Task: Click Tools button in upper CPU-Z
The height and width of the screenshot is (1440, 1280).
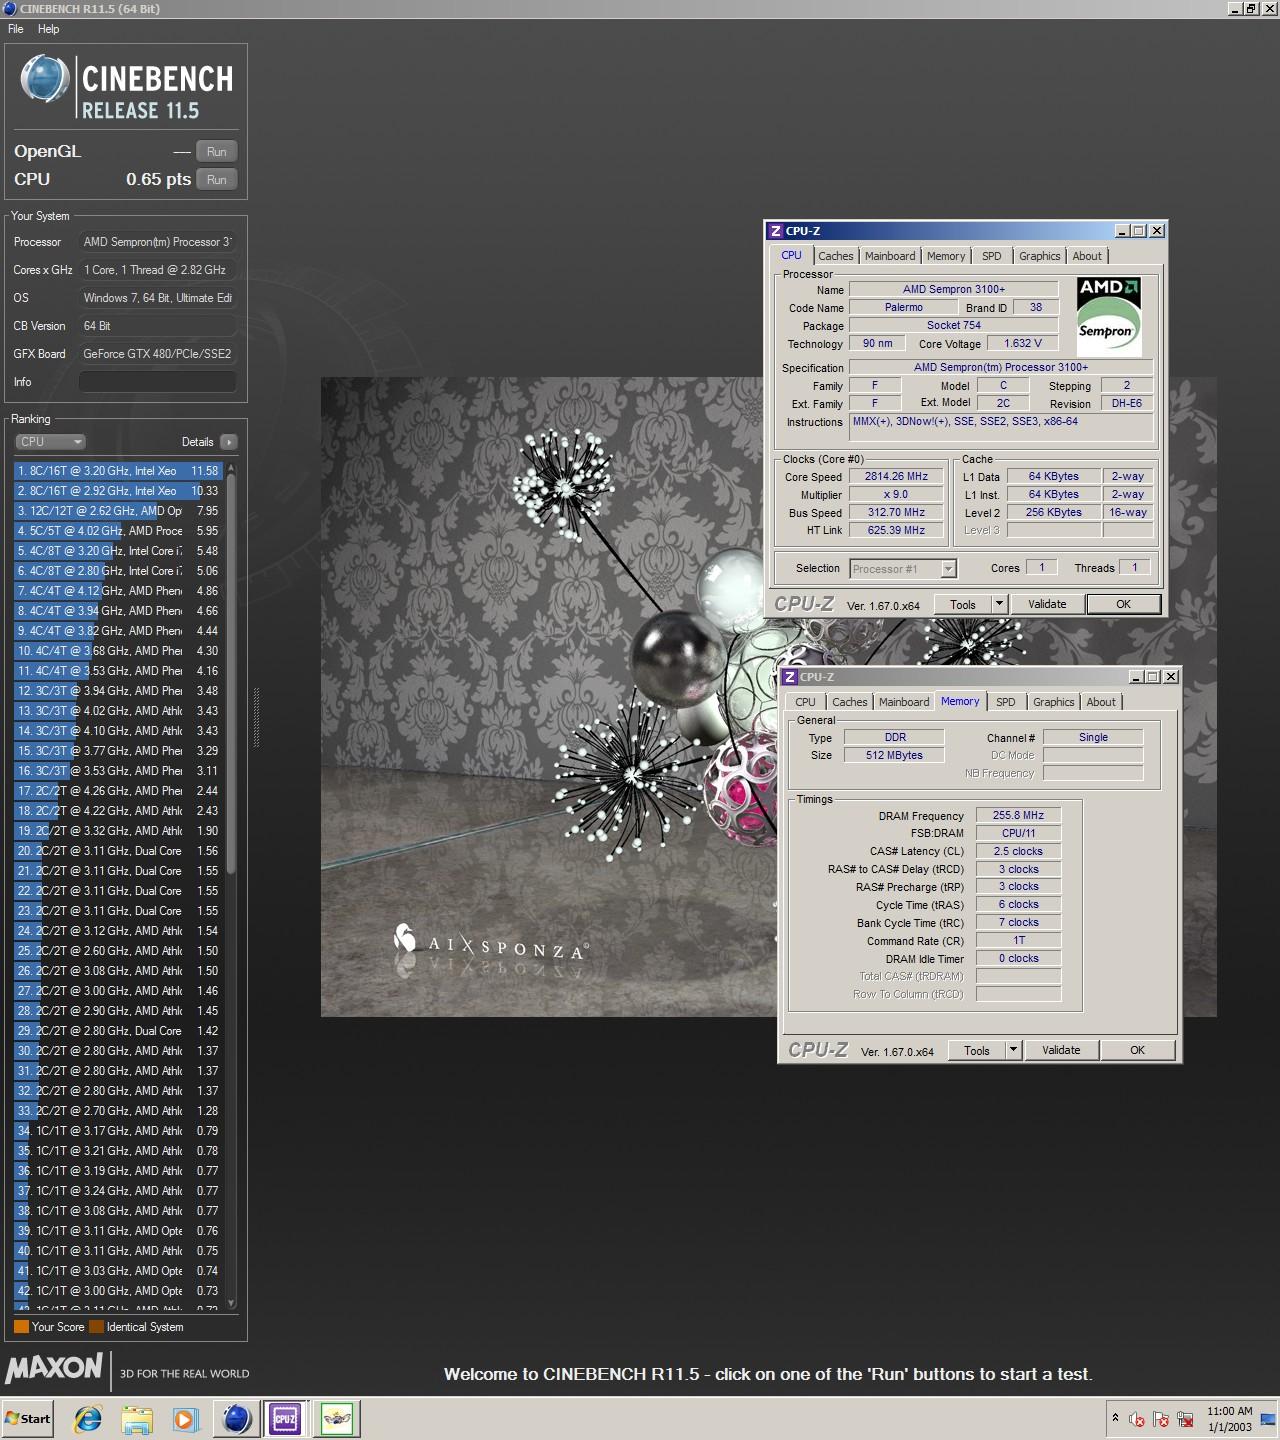Action: coord(963,604)
